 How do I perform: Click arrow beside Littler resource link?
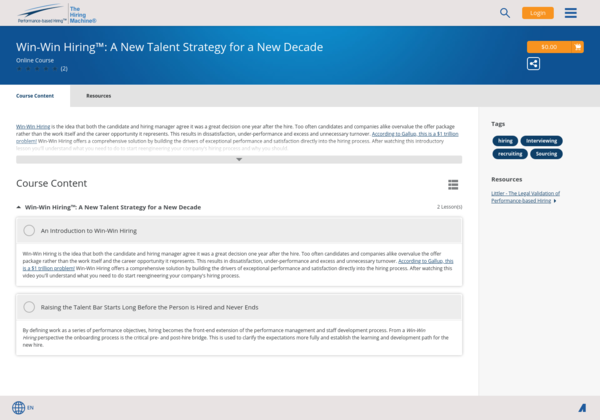click(x=555, y=201)
